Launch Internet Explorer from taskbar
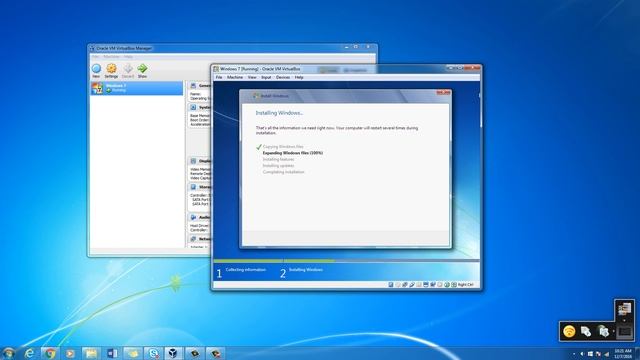640x360 pixels. [x=29, y=353]
